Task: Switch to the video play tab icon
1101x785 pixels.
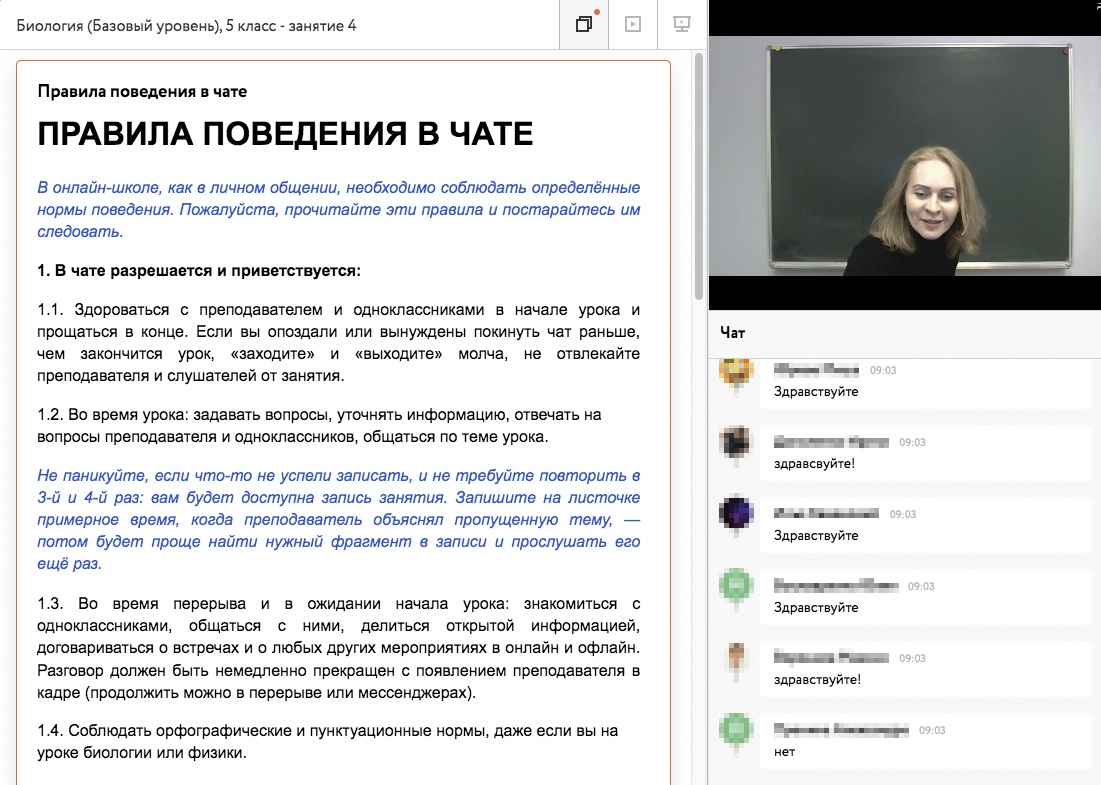Action: click(632, 25)
